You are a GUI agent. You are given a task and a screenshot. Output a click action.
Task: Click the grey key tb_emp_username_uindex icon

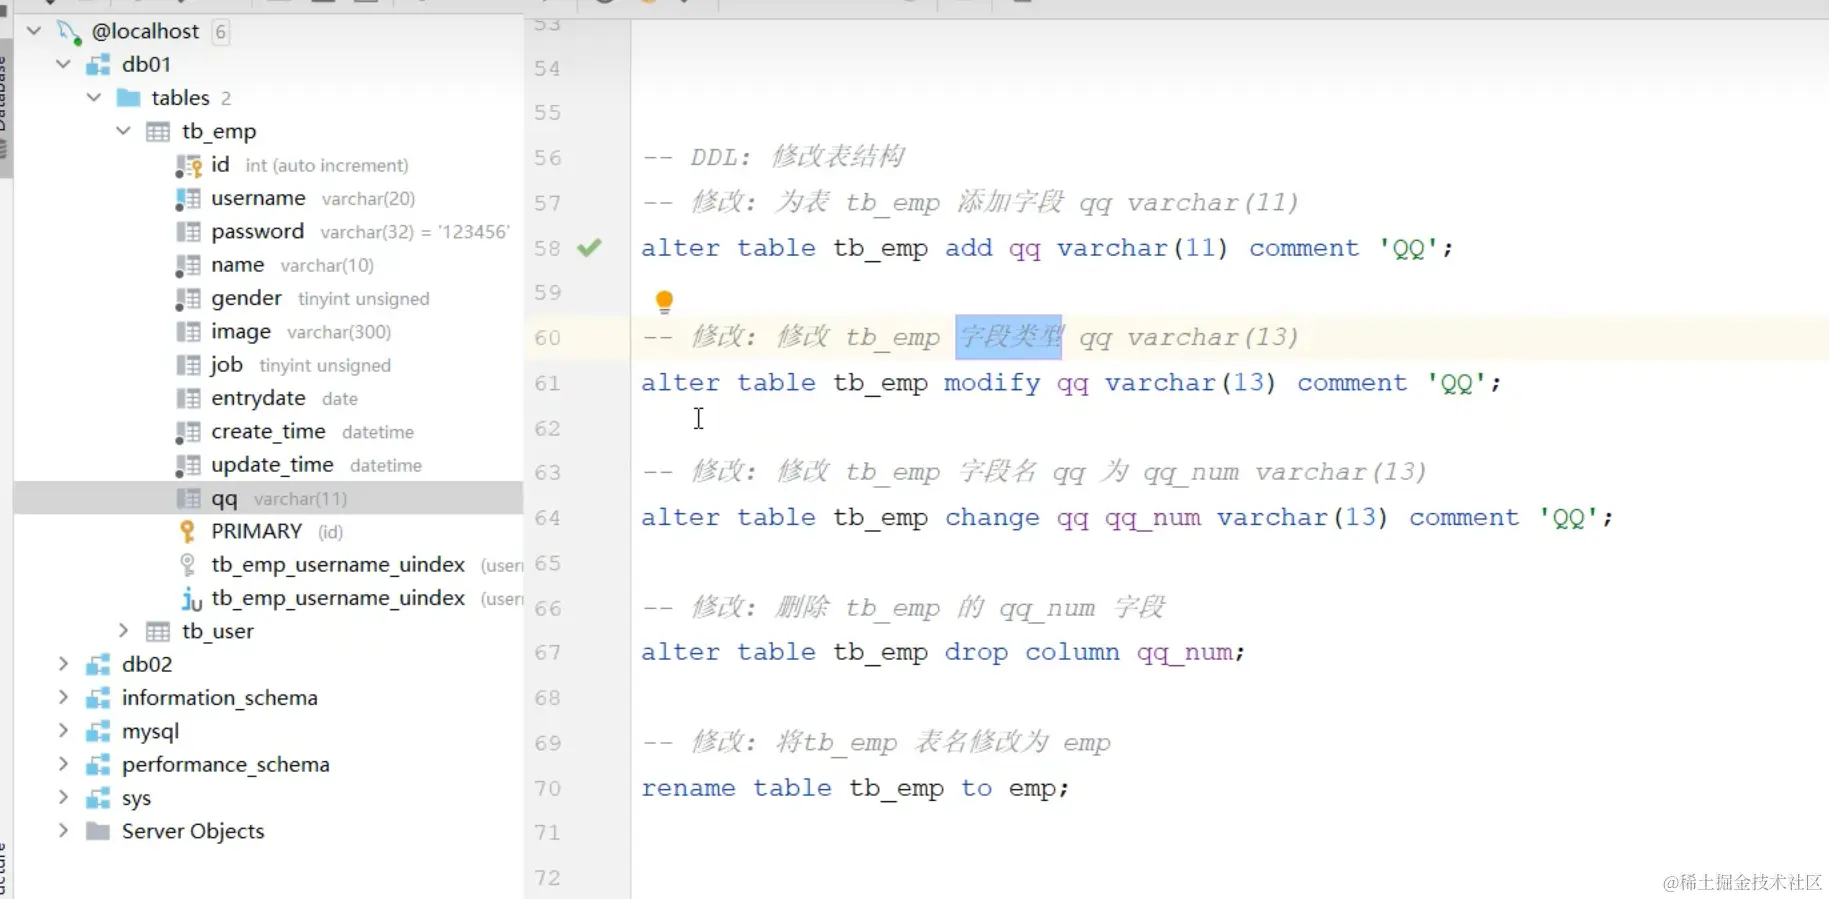[187, 565]
